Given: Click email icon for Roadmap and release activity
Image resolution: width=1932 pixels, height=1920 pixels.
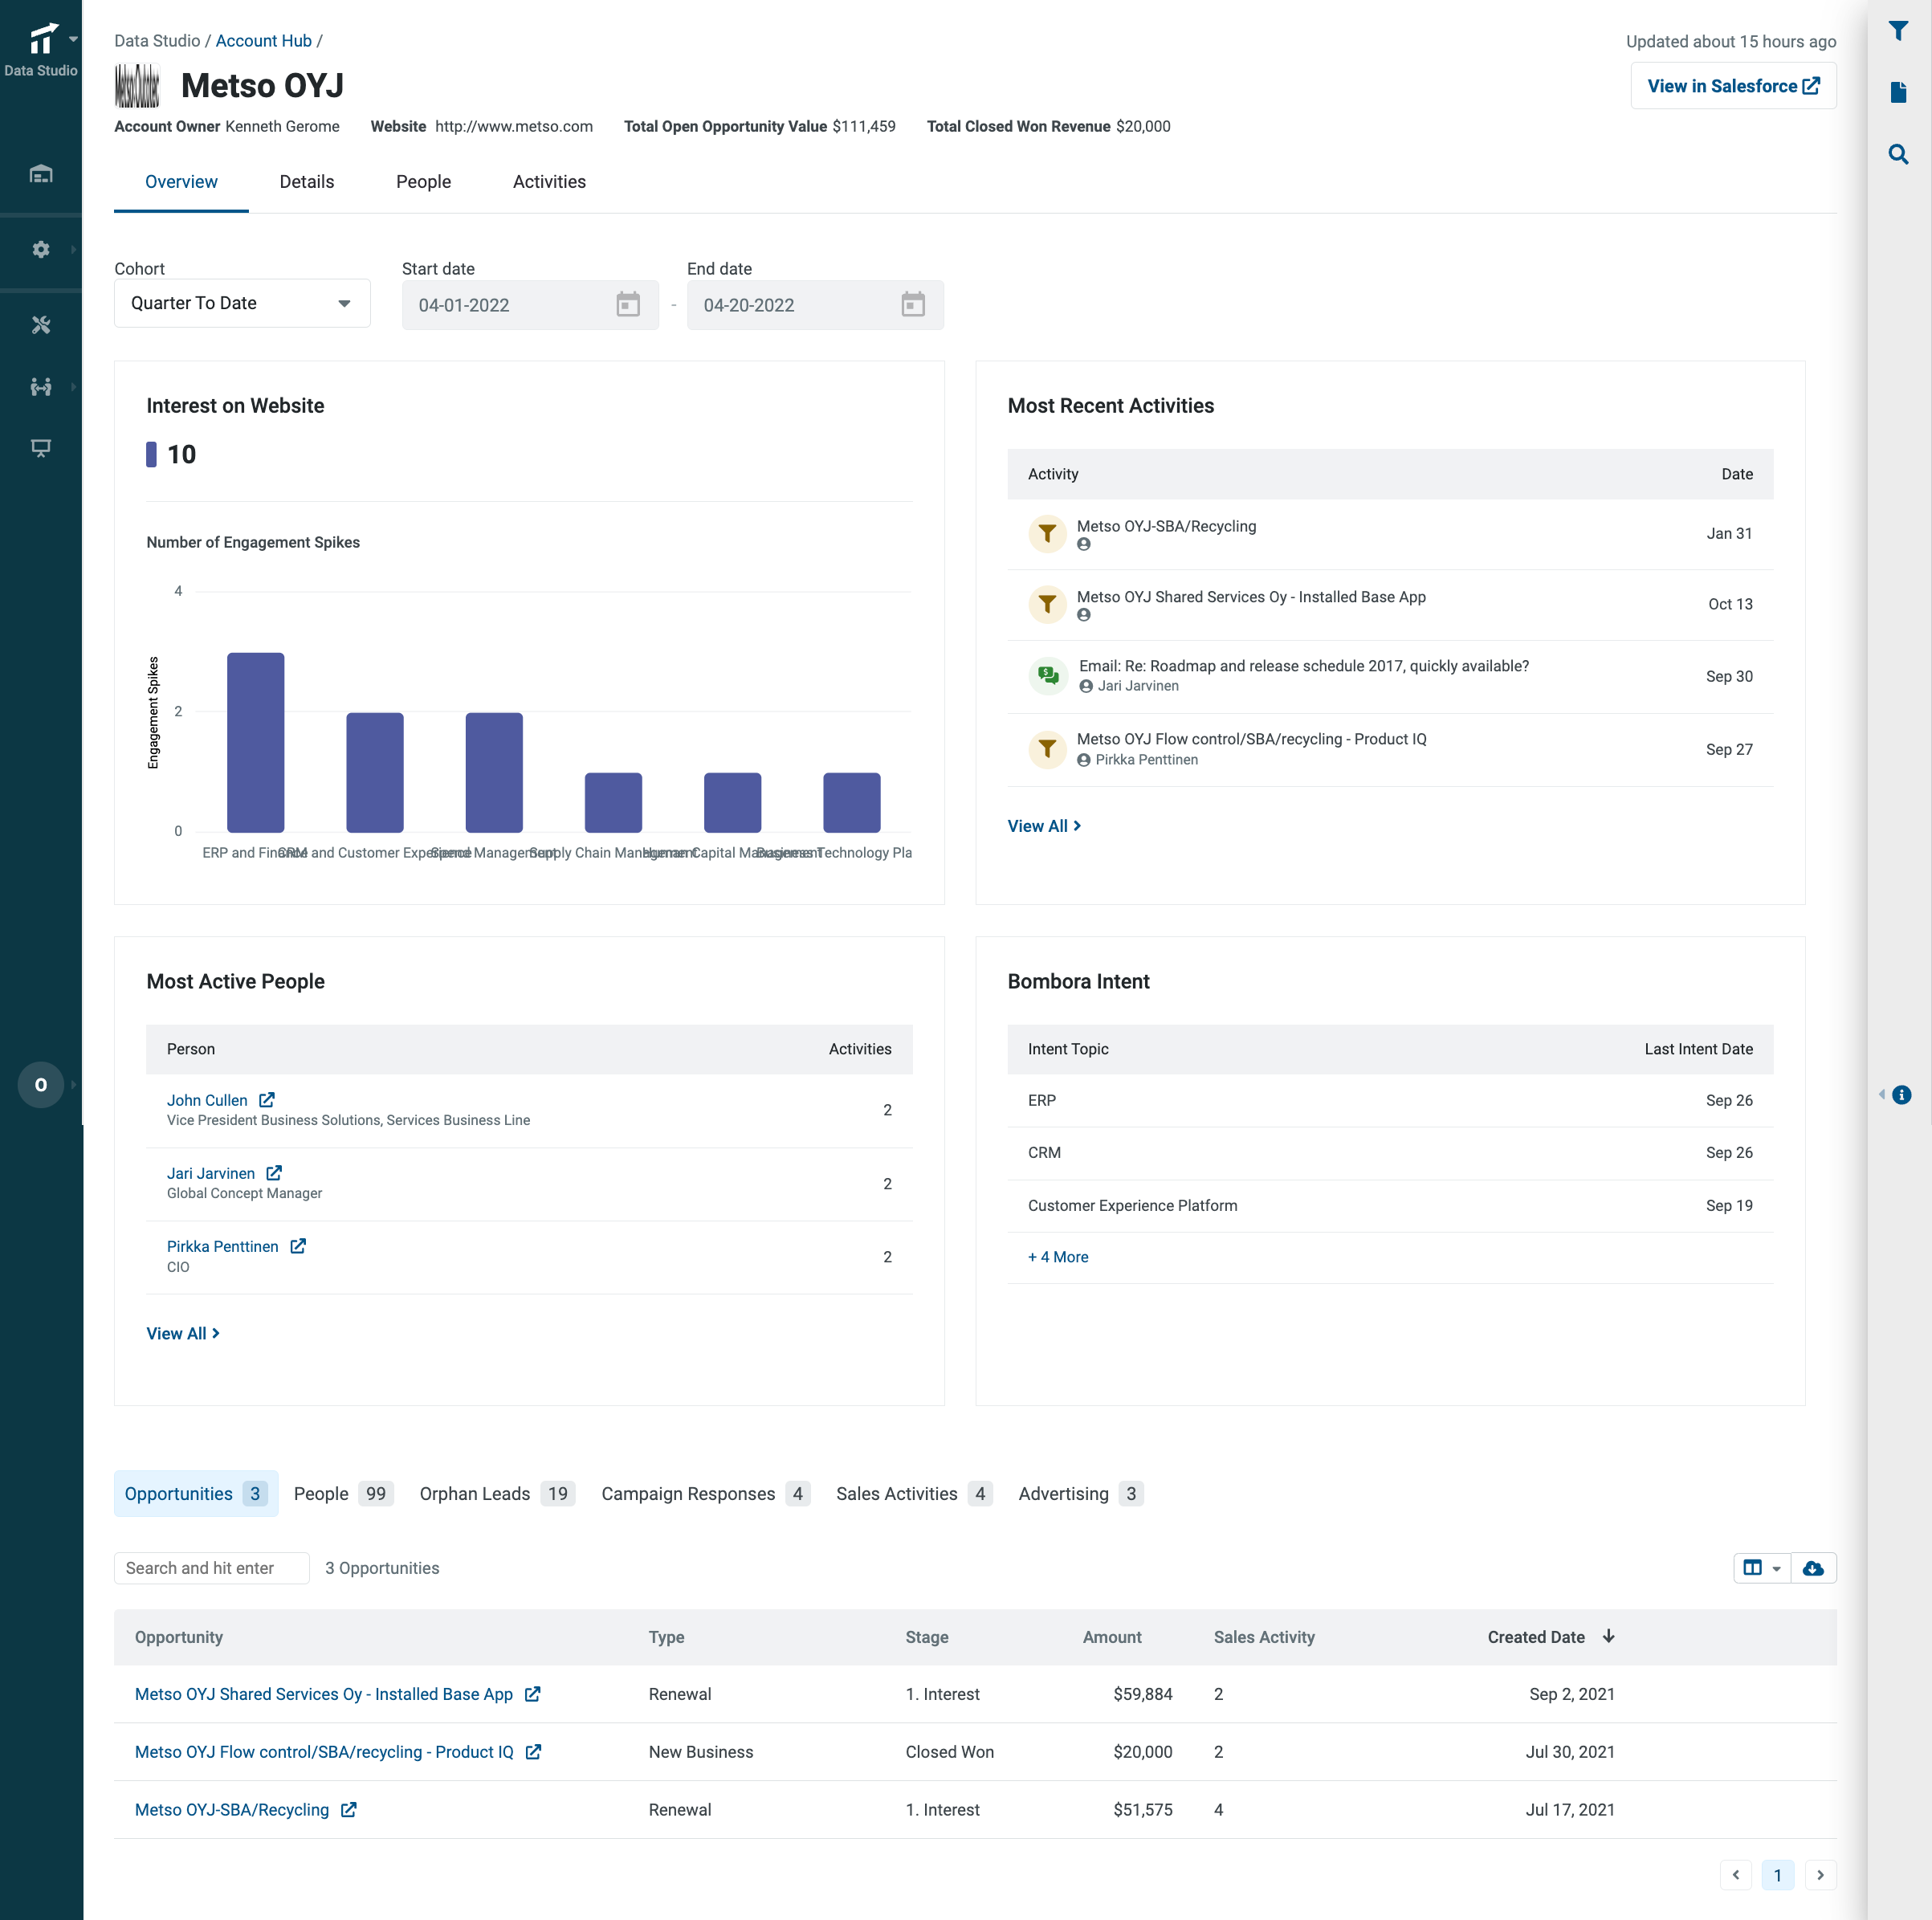Looking at the screenshot, I should point(1047,676).
